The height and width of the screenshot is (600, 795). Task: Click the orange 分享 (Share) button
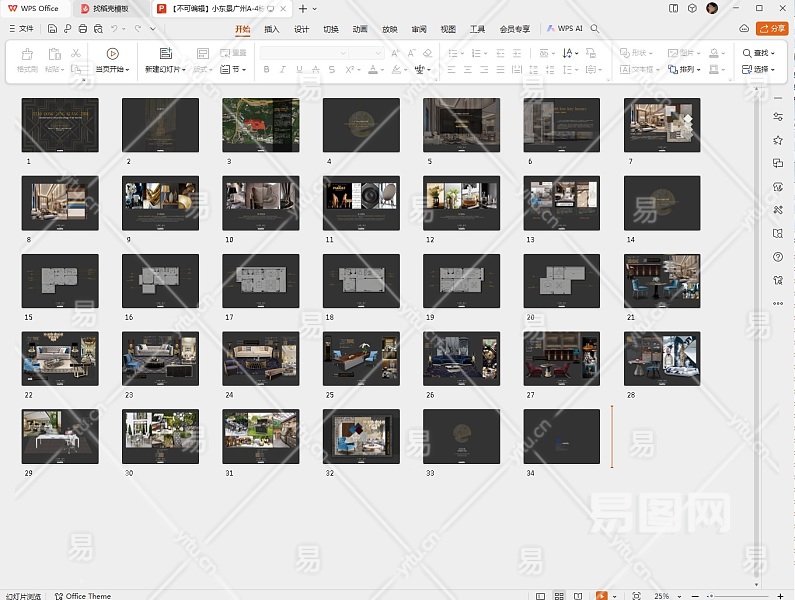point(772,29)
